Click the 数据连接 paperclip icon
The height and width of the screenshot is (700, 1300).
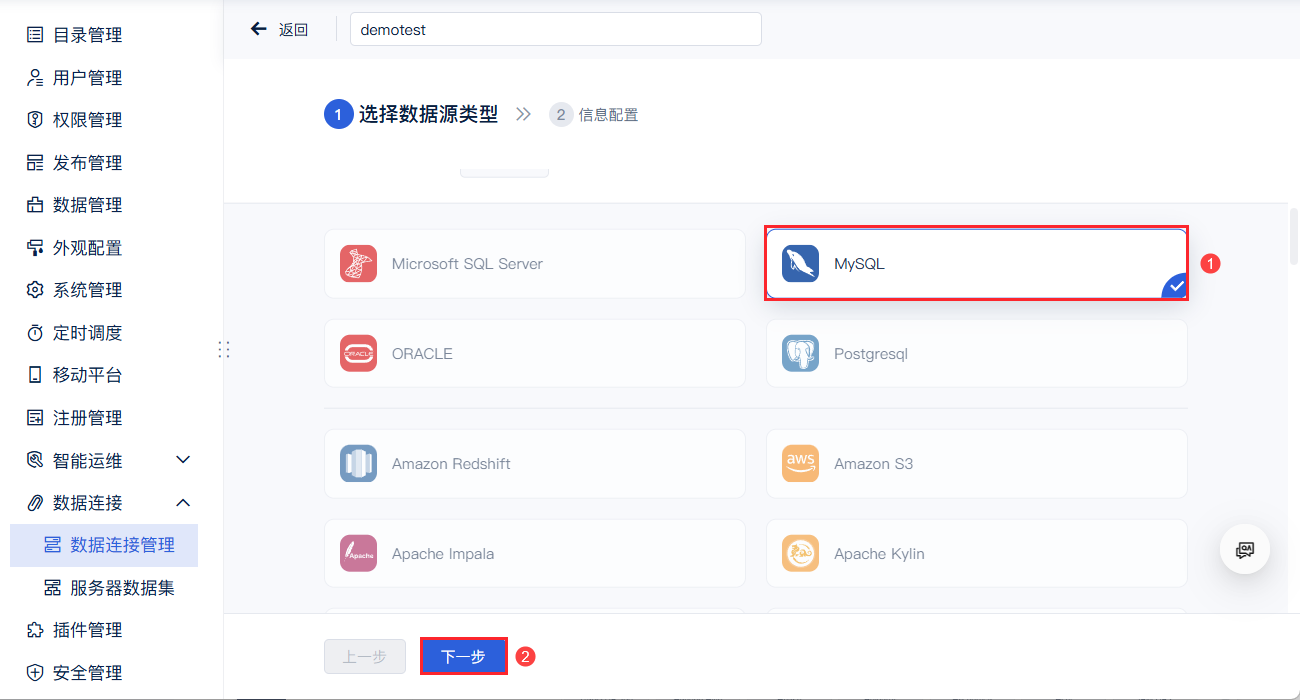point(35,503)
